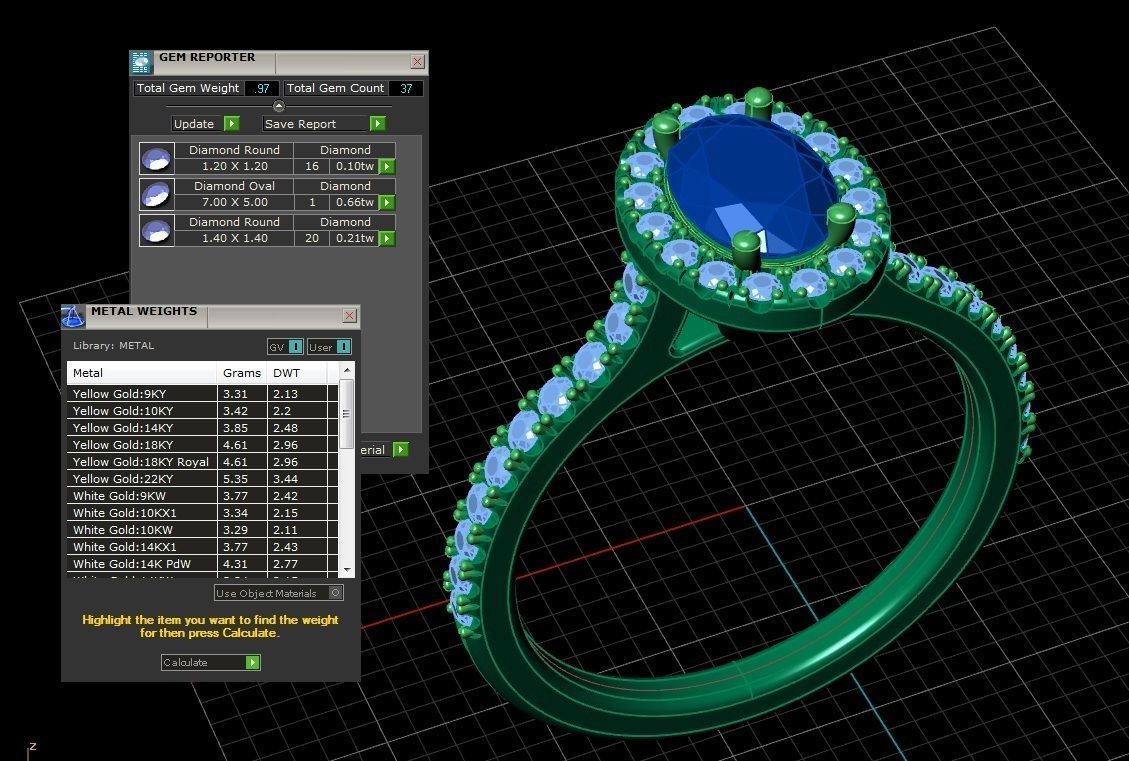Select the White Gold:14KX1 row

(202, 547)
